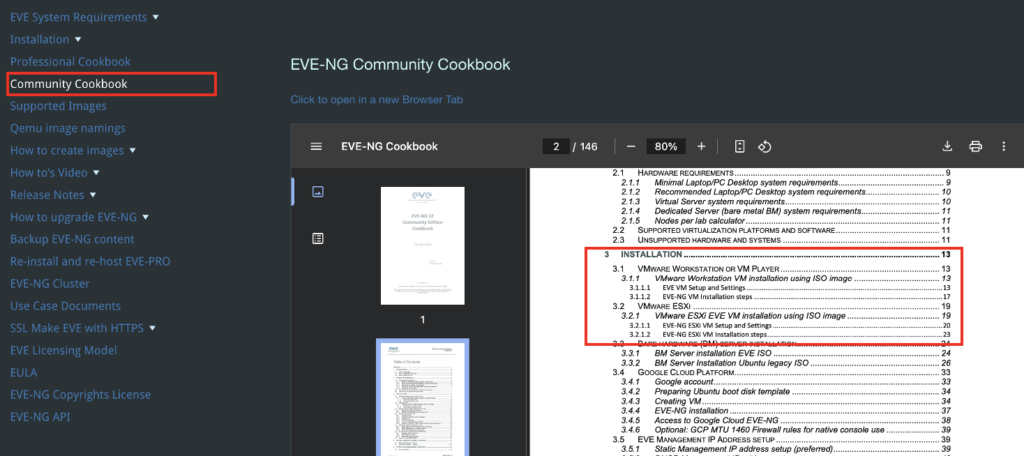Open EVE Licensing Model page

tap(63, 350)
